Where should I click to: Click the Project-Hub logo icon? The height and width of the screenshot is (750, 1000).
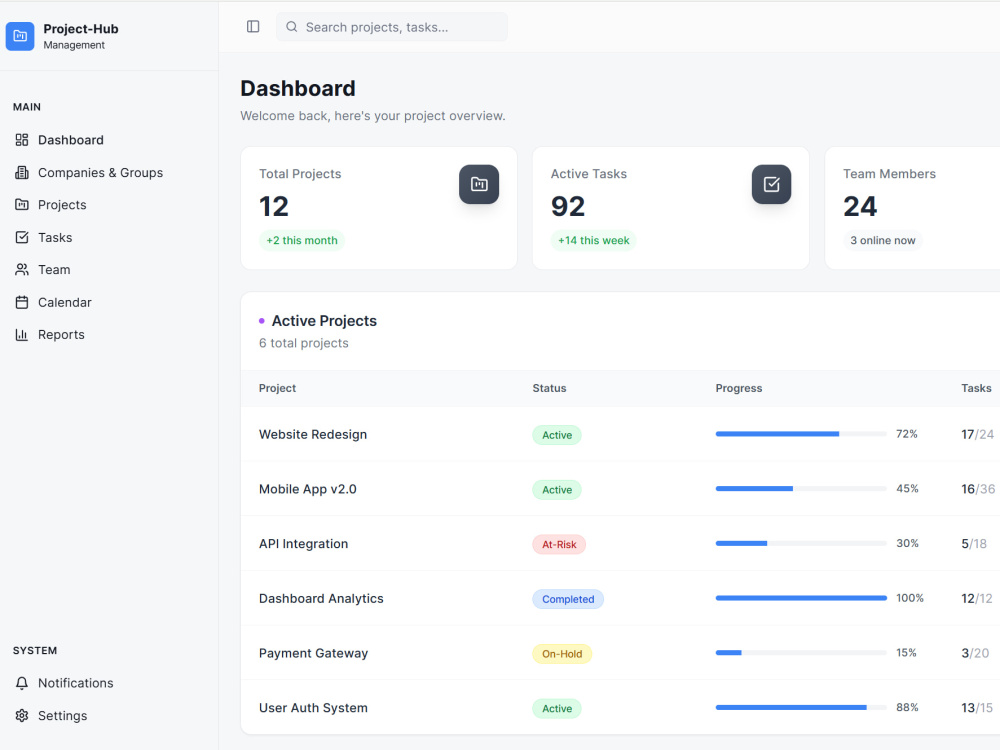point(20,36)
